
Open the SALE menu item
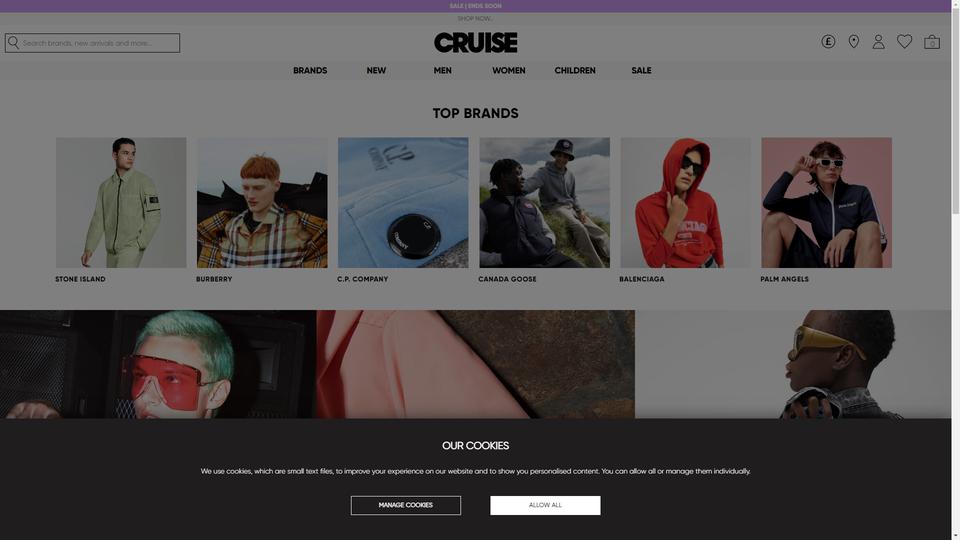click(x=641, y=70)
